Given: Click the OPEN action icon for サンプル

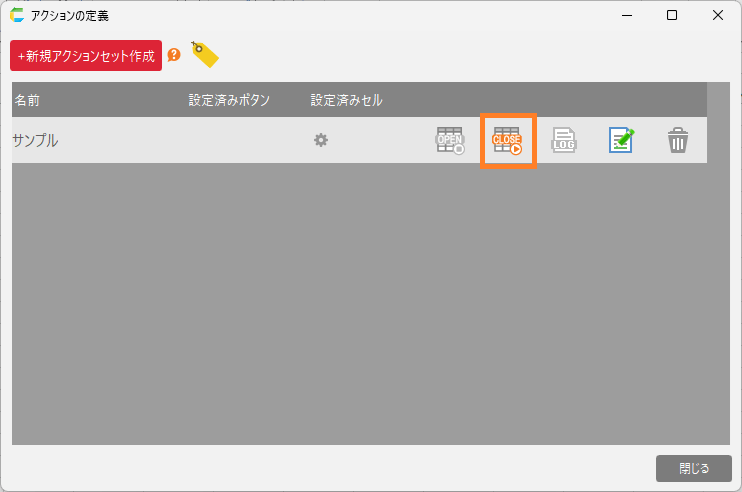Looking at the screenshot, I should click(450, 141).
